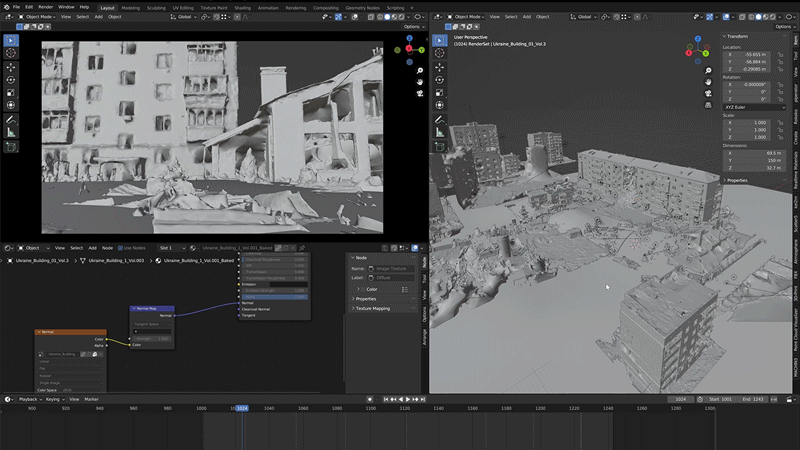The height and width of the screenshot is (450, 800).
Task: Open the Playback menu in the timeline
Action: coord(30,399)
